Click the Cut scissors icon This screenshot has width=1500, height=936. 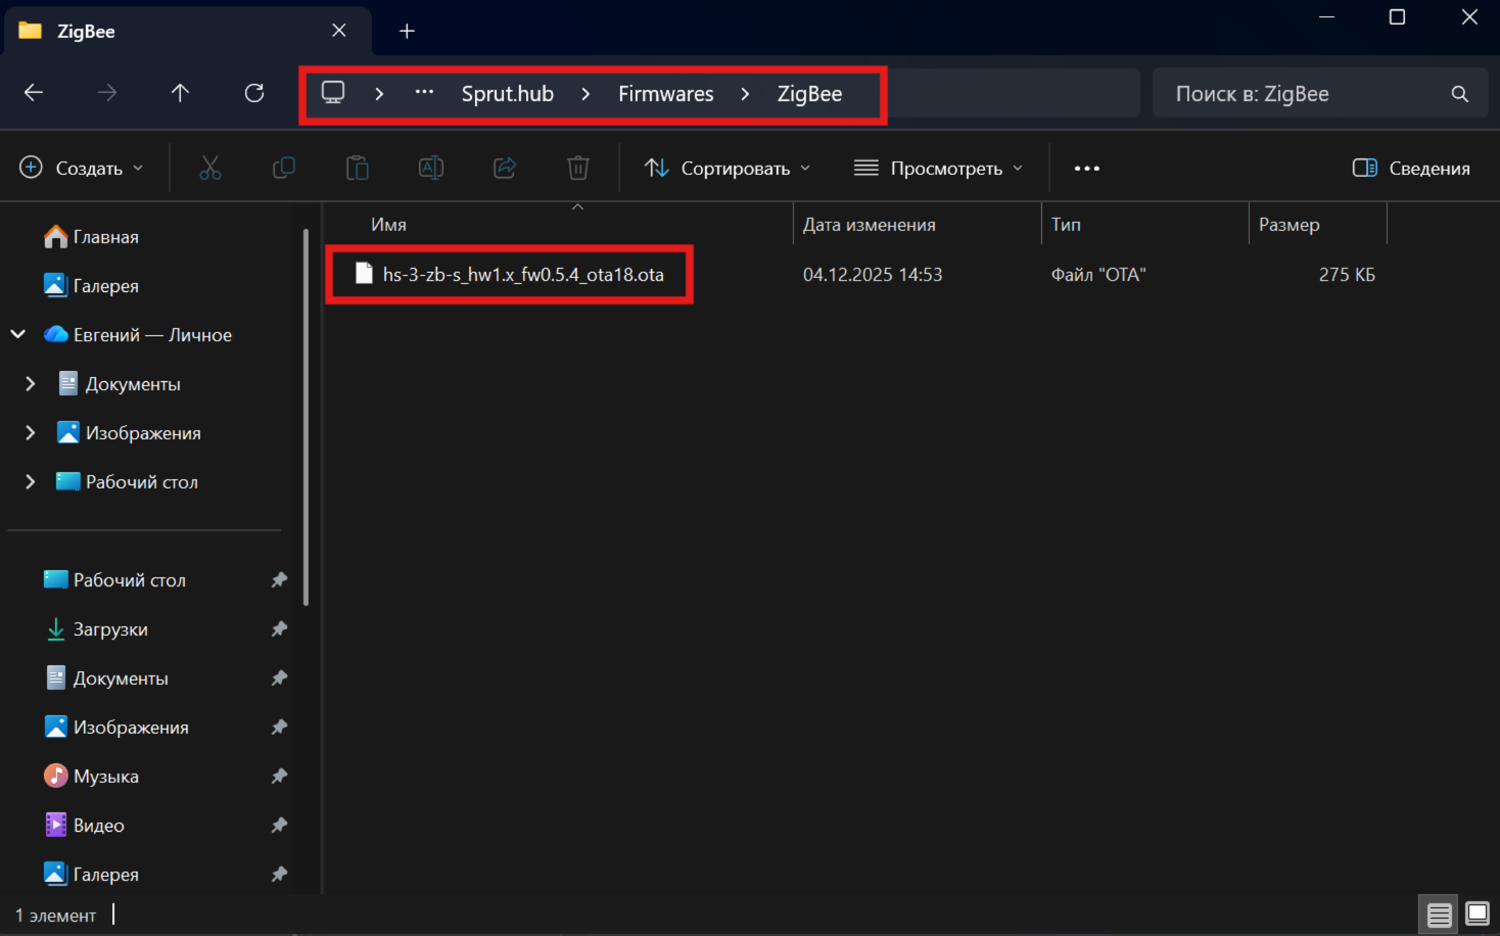pos(210,168)
